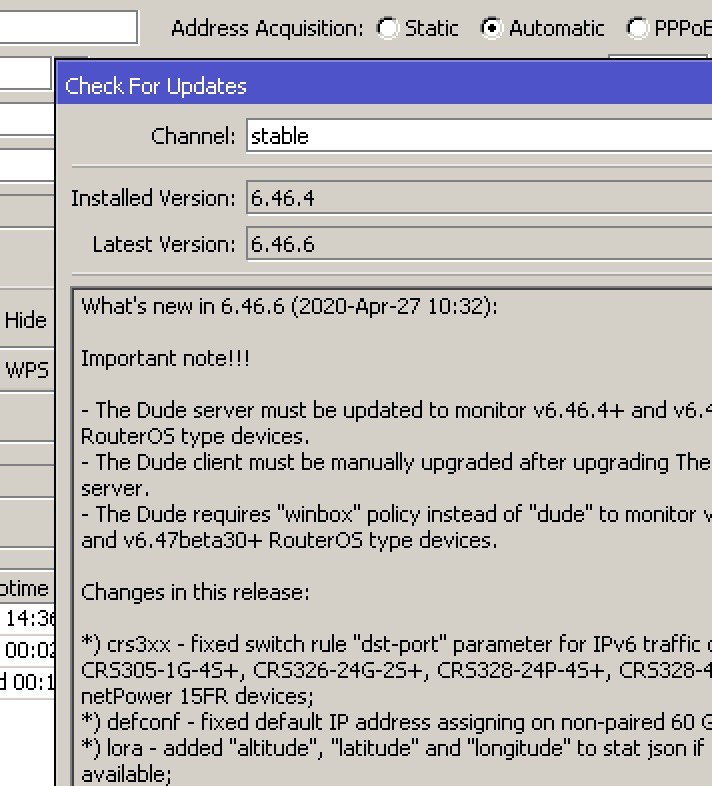712x786 pixels.
Task: Click the Installed Version field 6.46.4
Action: (479, 198)
